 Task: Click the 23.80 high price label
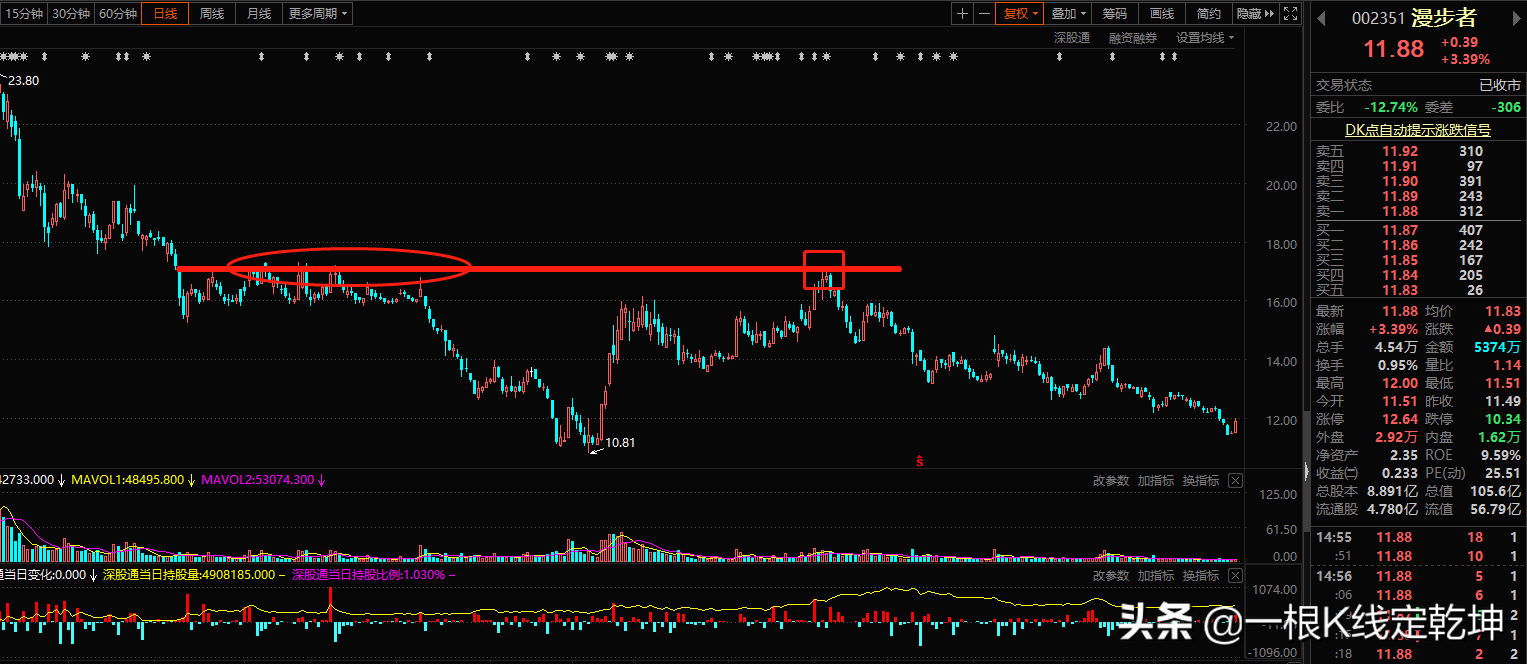coord(23,81)
